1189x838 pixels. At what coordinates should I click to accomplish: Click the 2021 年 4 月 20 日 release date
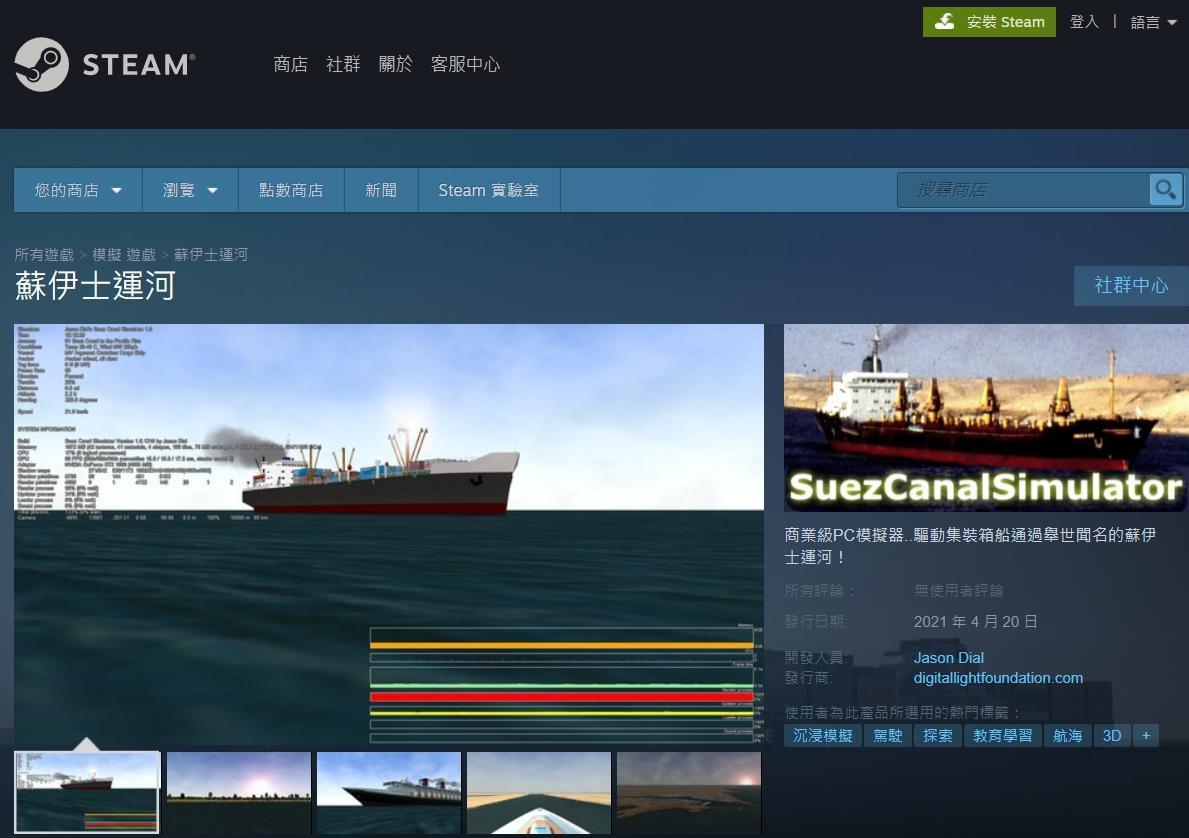point(975,622)
